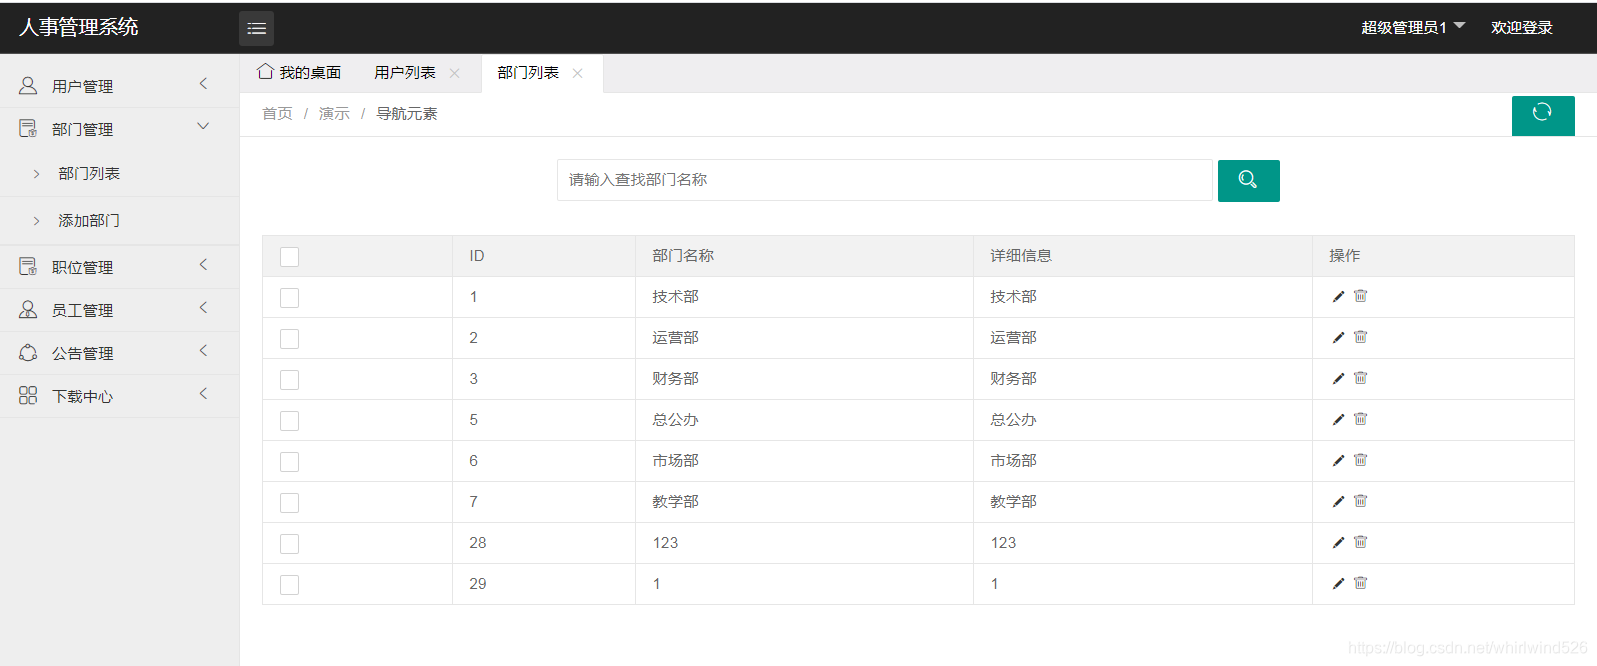Click the 公告管理 icon in sidebar
This screenshot has width=1597, height=666.
(x=28, y=353)
